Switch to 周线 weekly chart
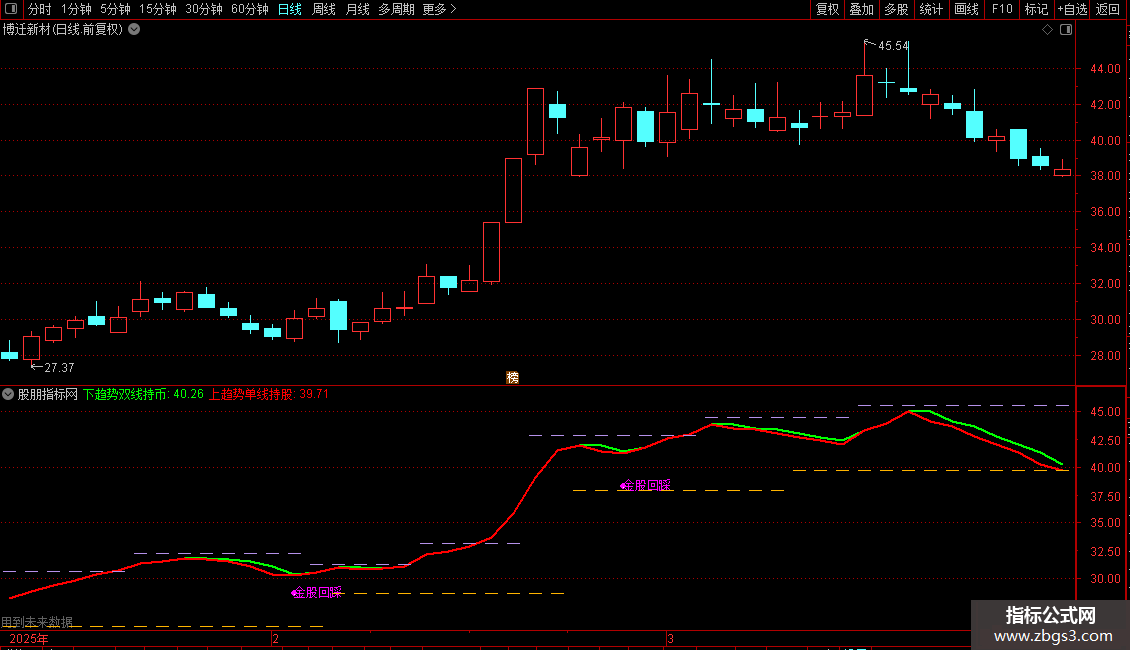This screenshot has width=1130, height=650. [x=324, y=9]
